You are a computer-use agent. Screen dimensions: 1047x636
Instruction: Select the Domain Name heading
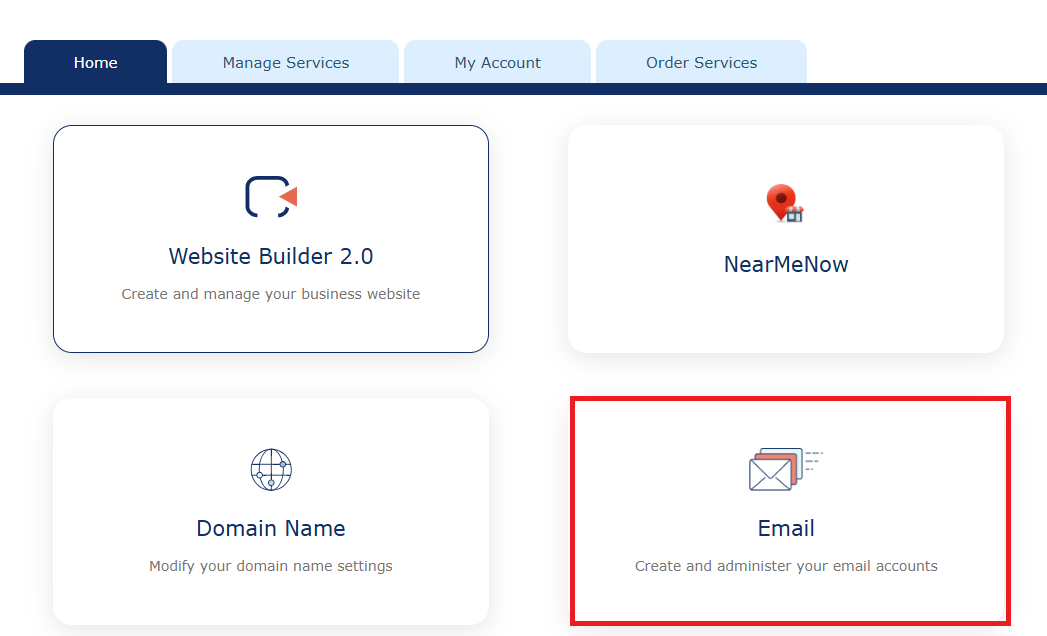click(x=271, y=528)
